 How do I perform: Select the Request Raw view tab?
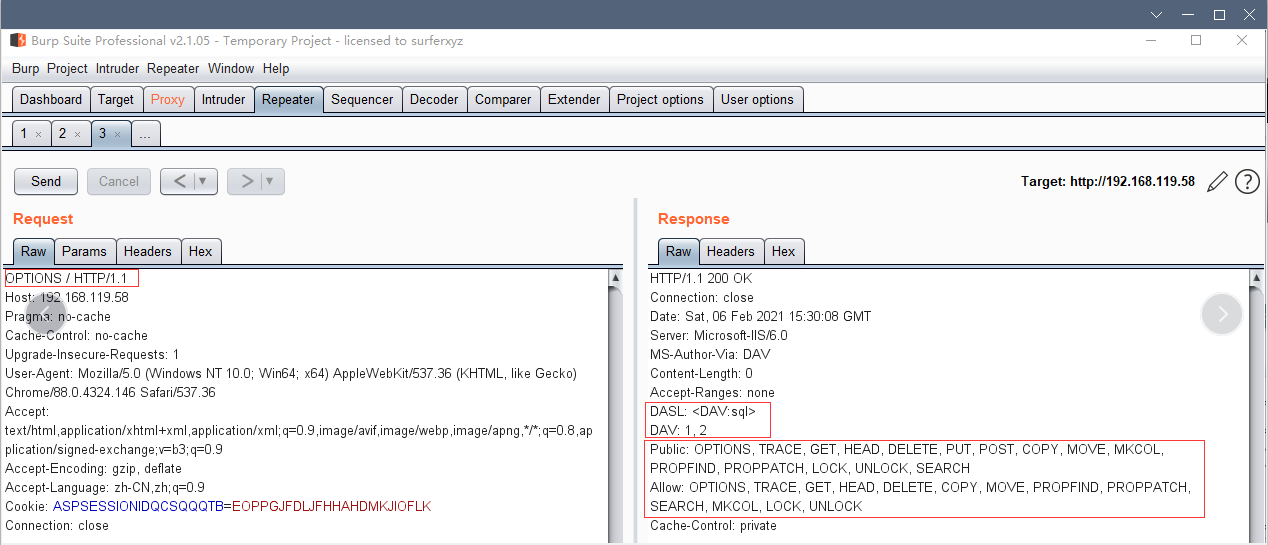coord(34,251)
